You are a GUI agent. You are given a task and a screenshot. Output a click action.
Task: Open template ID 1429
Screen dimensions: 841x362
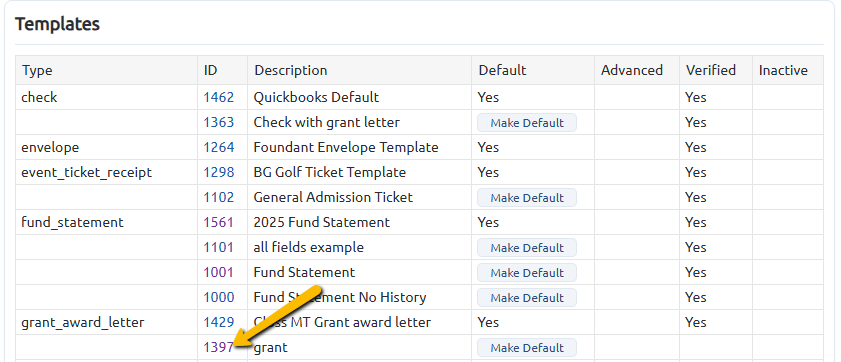pyautogui.click(x=219, y=322)
